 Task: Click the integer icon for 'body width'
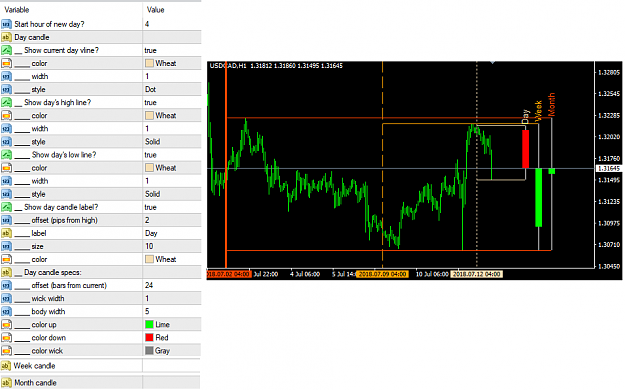coord(6,312)
